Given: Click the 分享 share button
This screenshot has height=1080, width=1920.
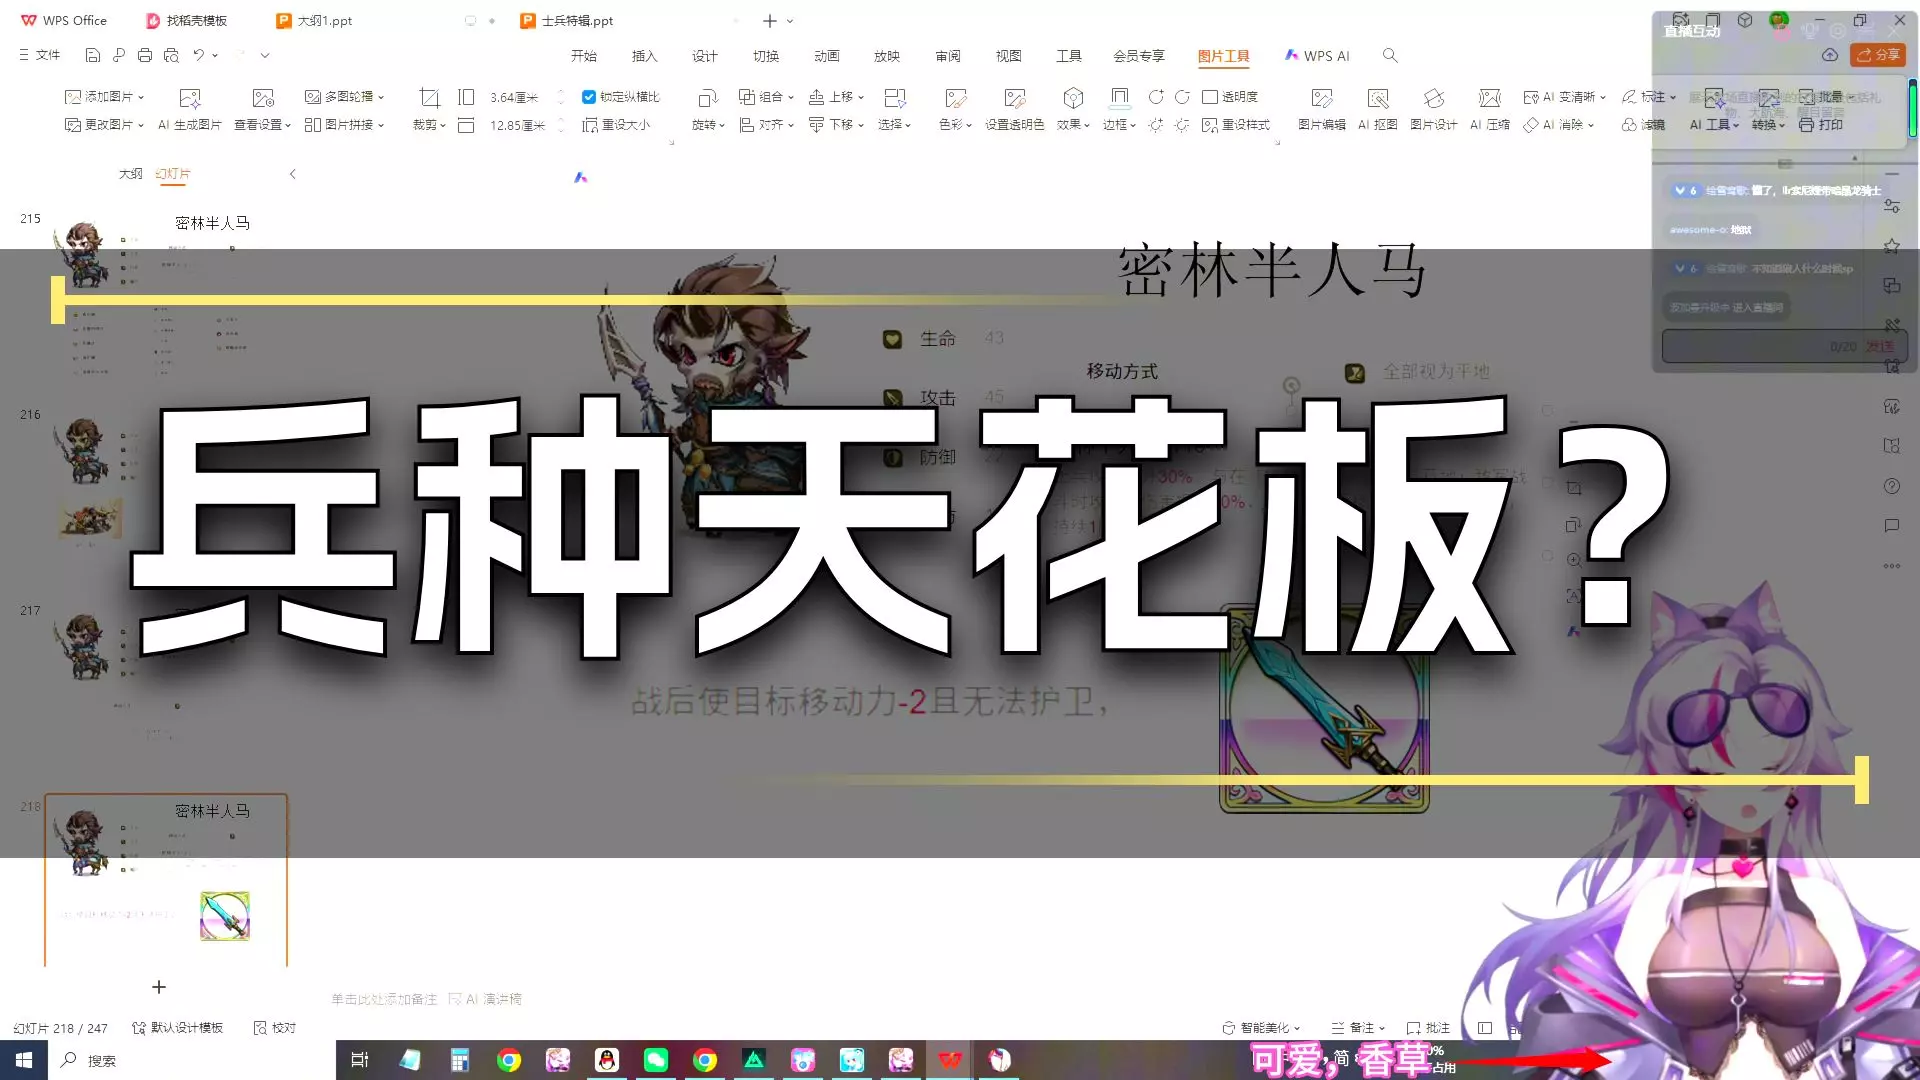Looking at the screenshot, I should point(1878,55).
